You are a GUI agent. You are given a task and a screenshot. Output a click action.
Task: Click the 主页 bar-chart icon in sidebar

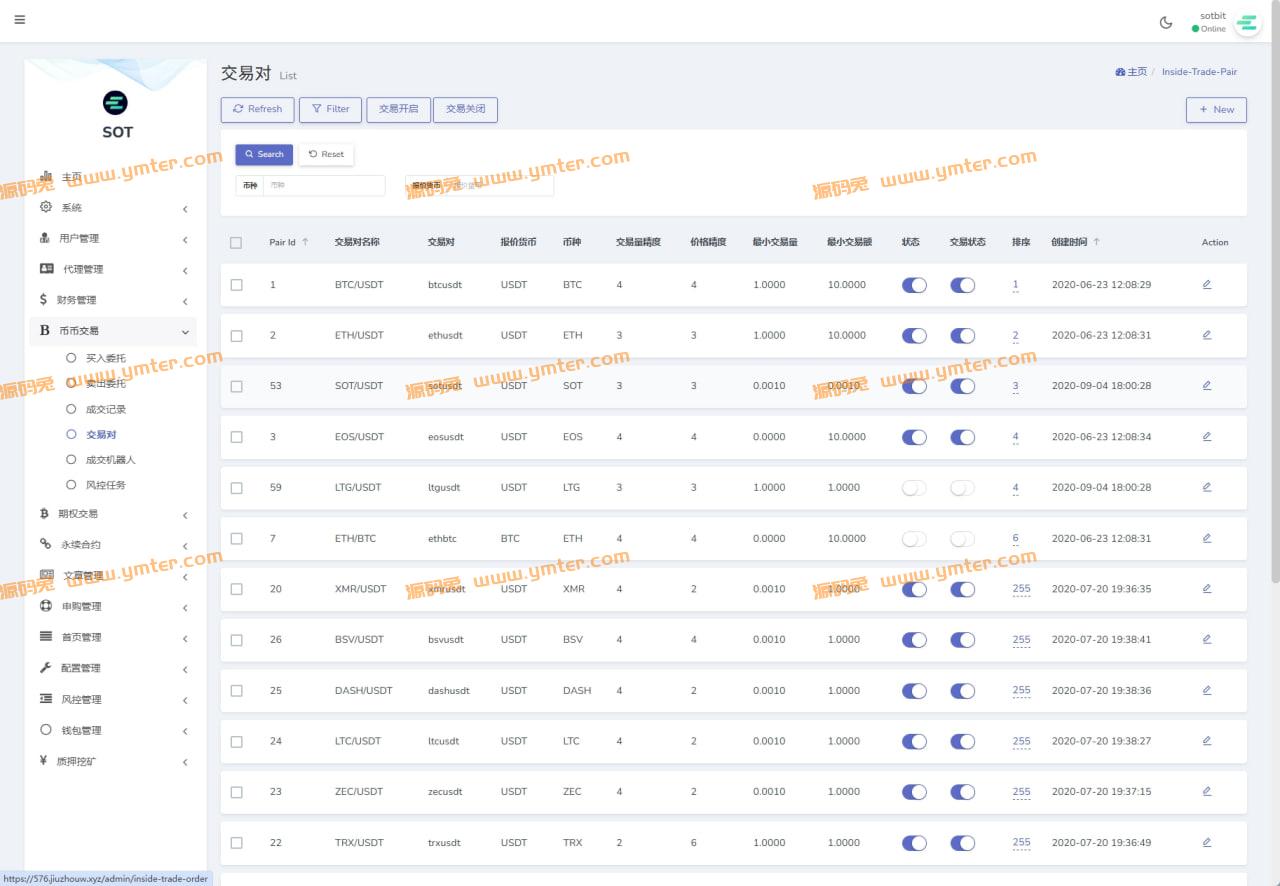coord(45,176)
